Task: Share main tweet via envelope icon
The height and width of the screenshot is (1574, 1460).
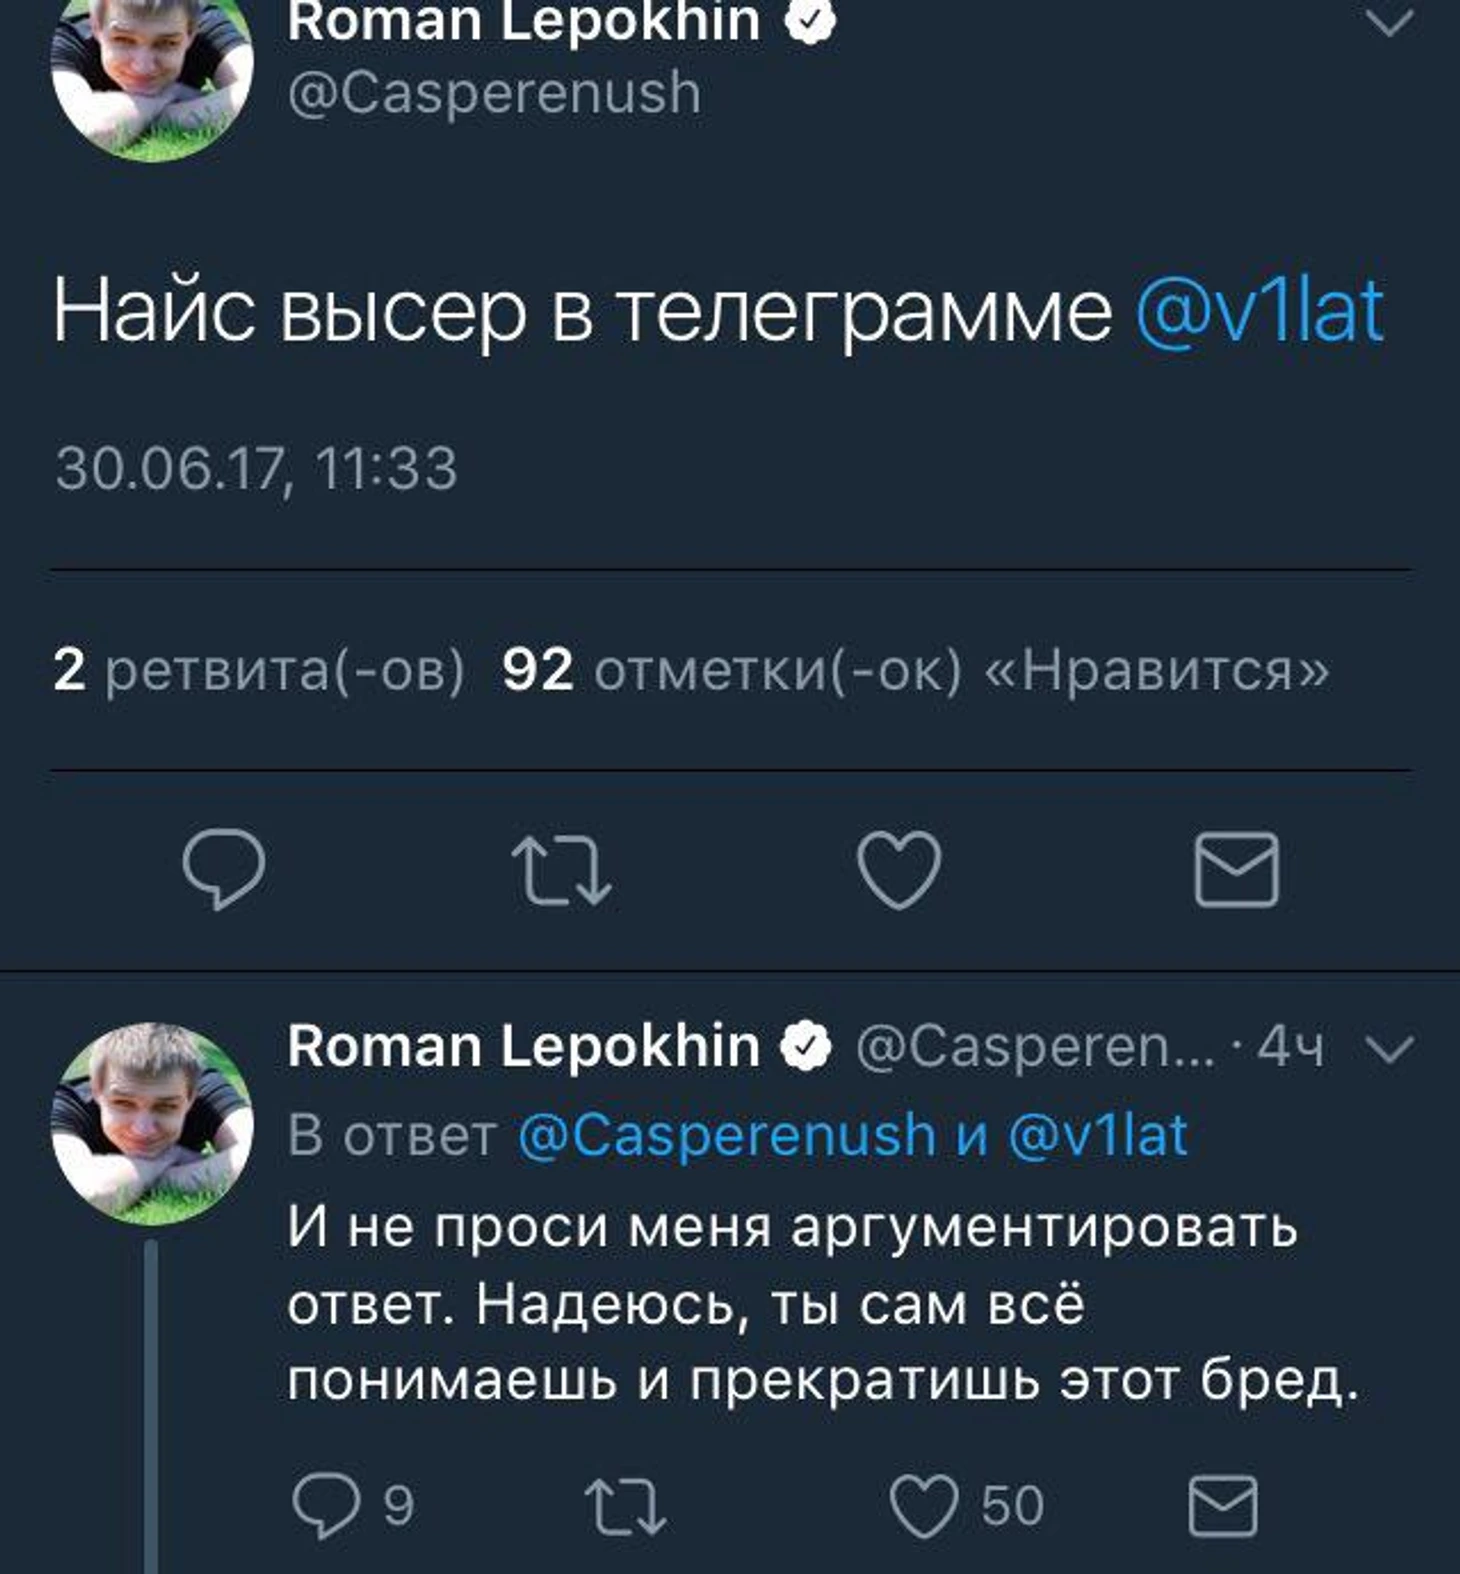Action: (1236, 870)
